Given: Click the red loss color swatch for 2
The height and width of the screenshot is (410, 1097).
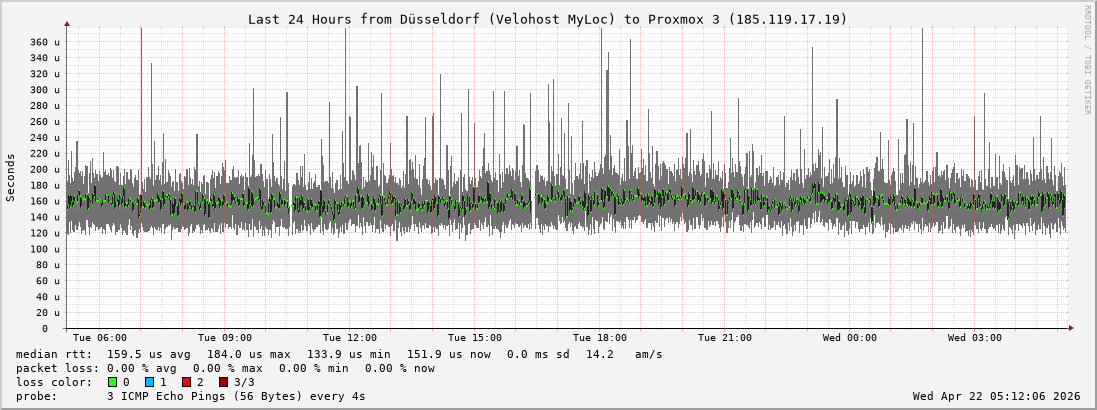Looking at the screenshot, I should (186, 382).
